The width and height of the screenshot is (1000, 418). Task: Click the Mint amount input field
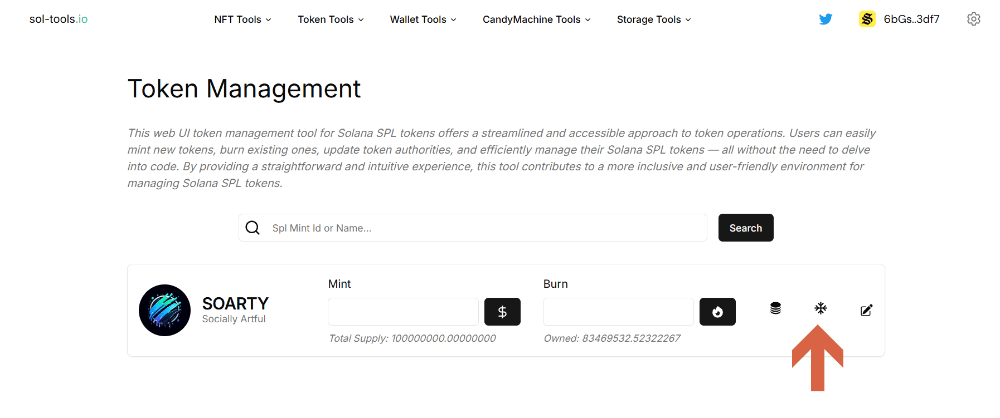coord(403,312)
